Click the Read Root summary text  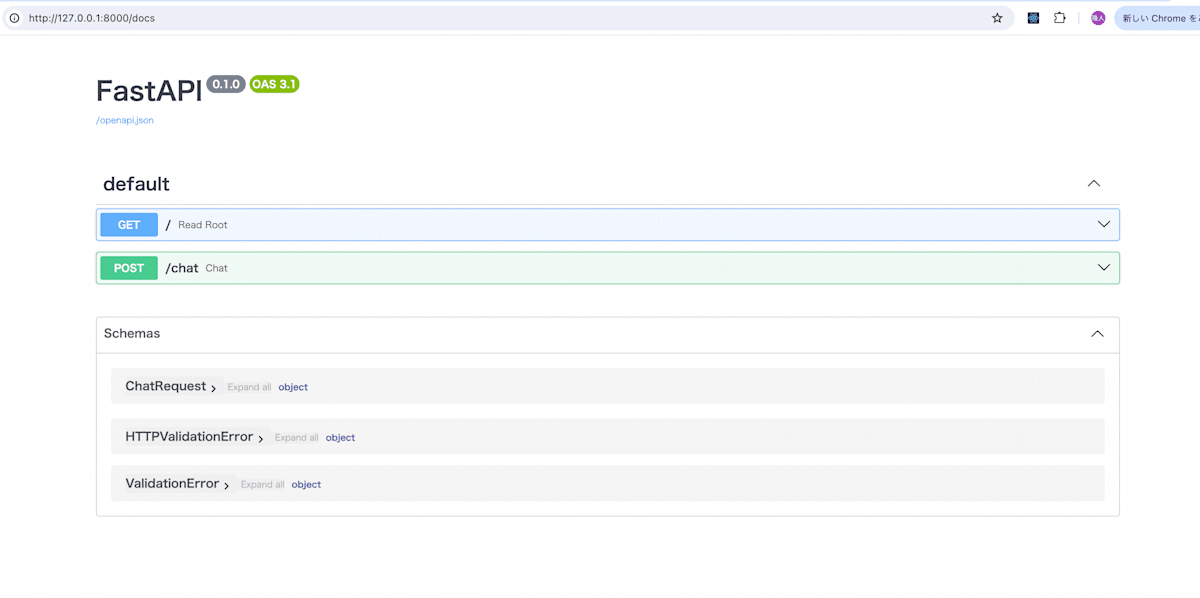pos(203,225)
